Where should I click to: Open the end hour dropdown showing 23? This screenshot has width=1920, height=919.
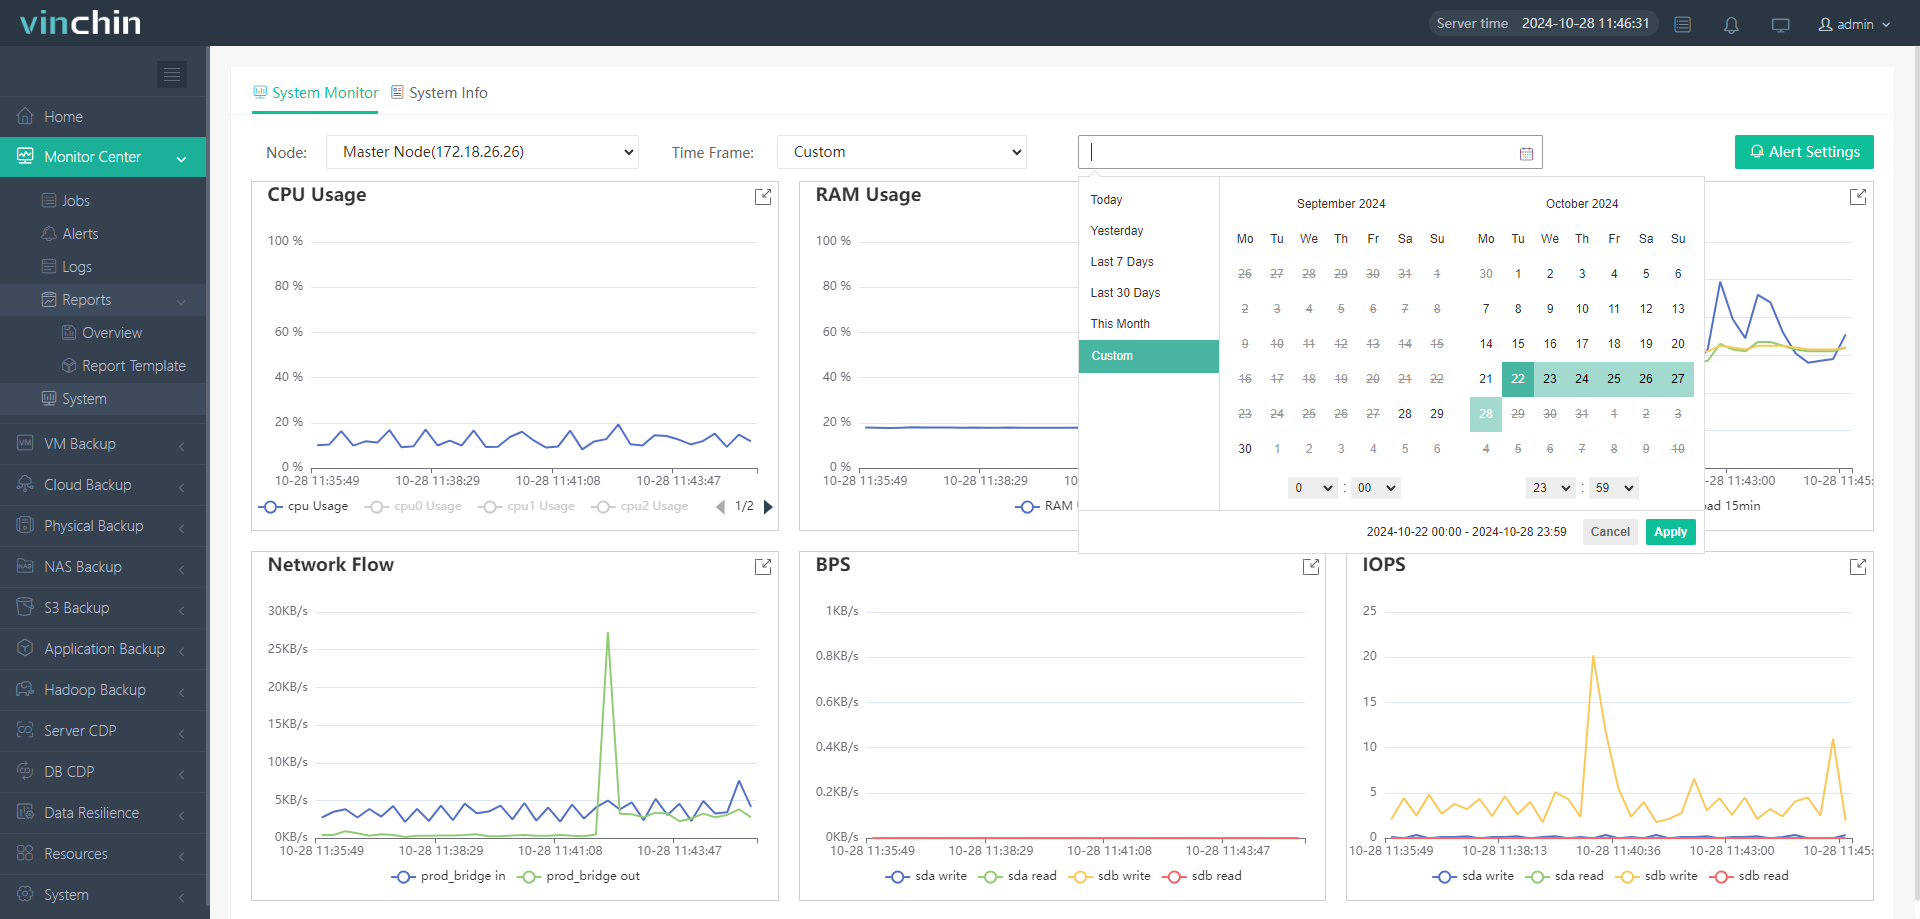point(1551,488)
